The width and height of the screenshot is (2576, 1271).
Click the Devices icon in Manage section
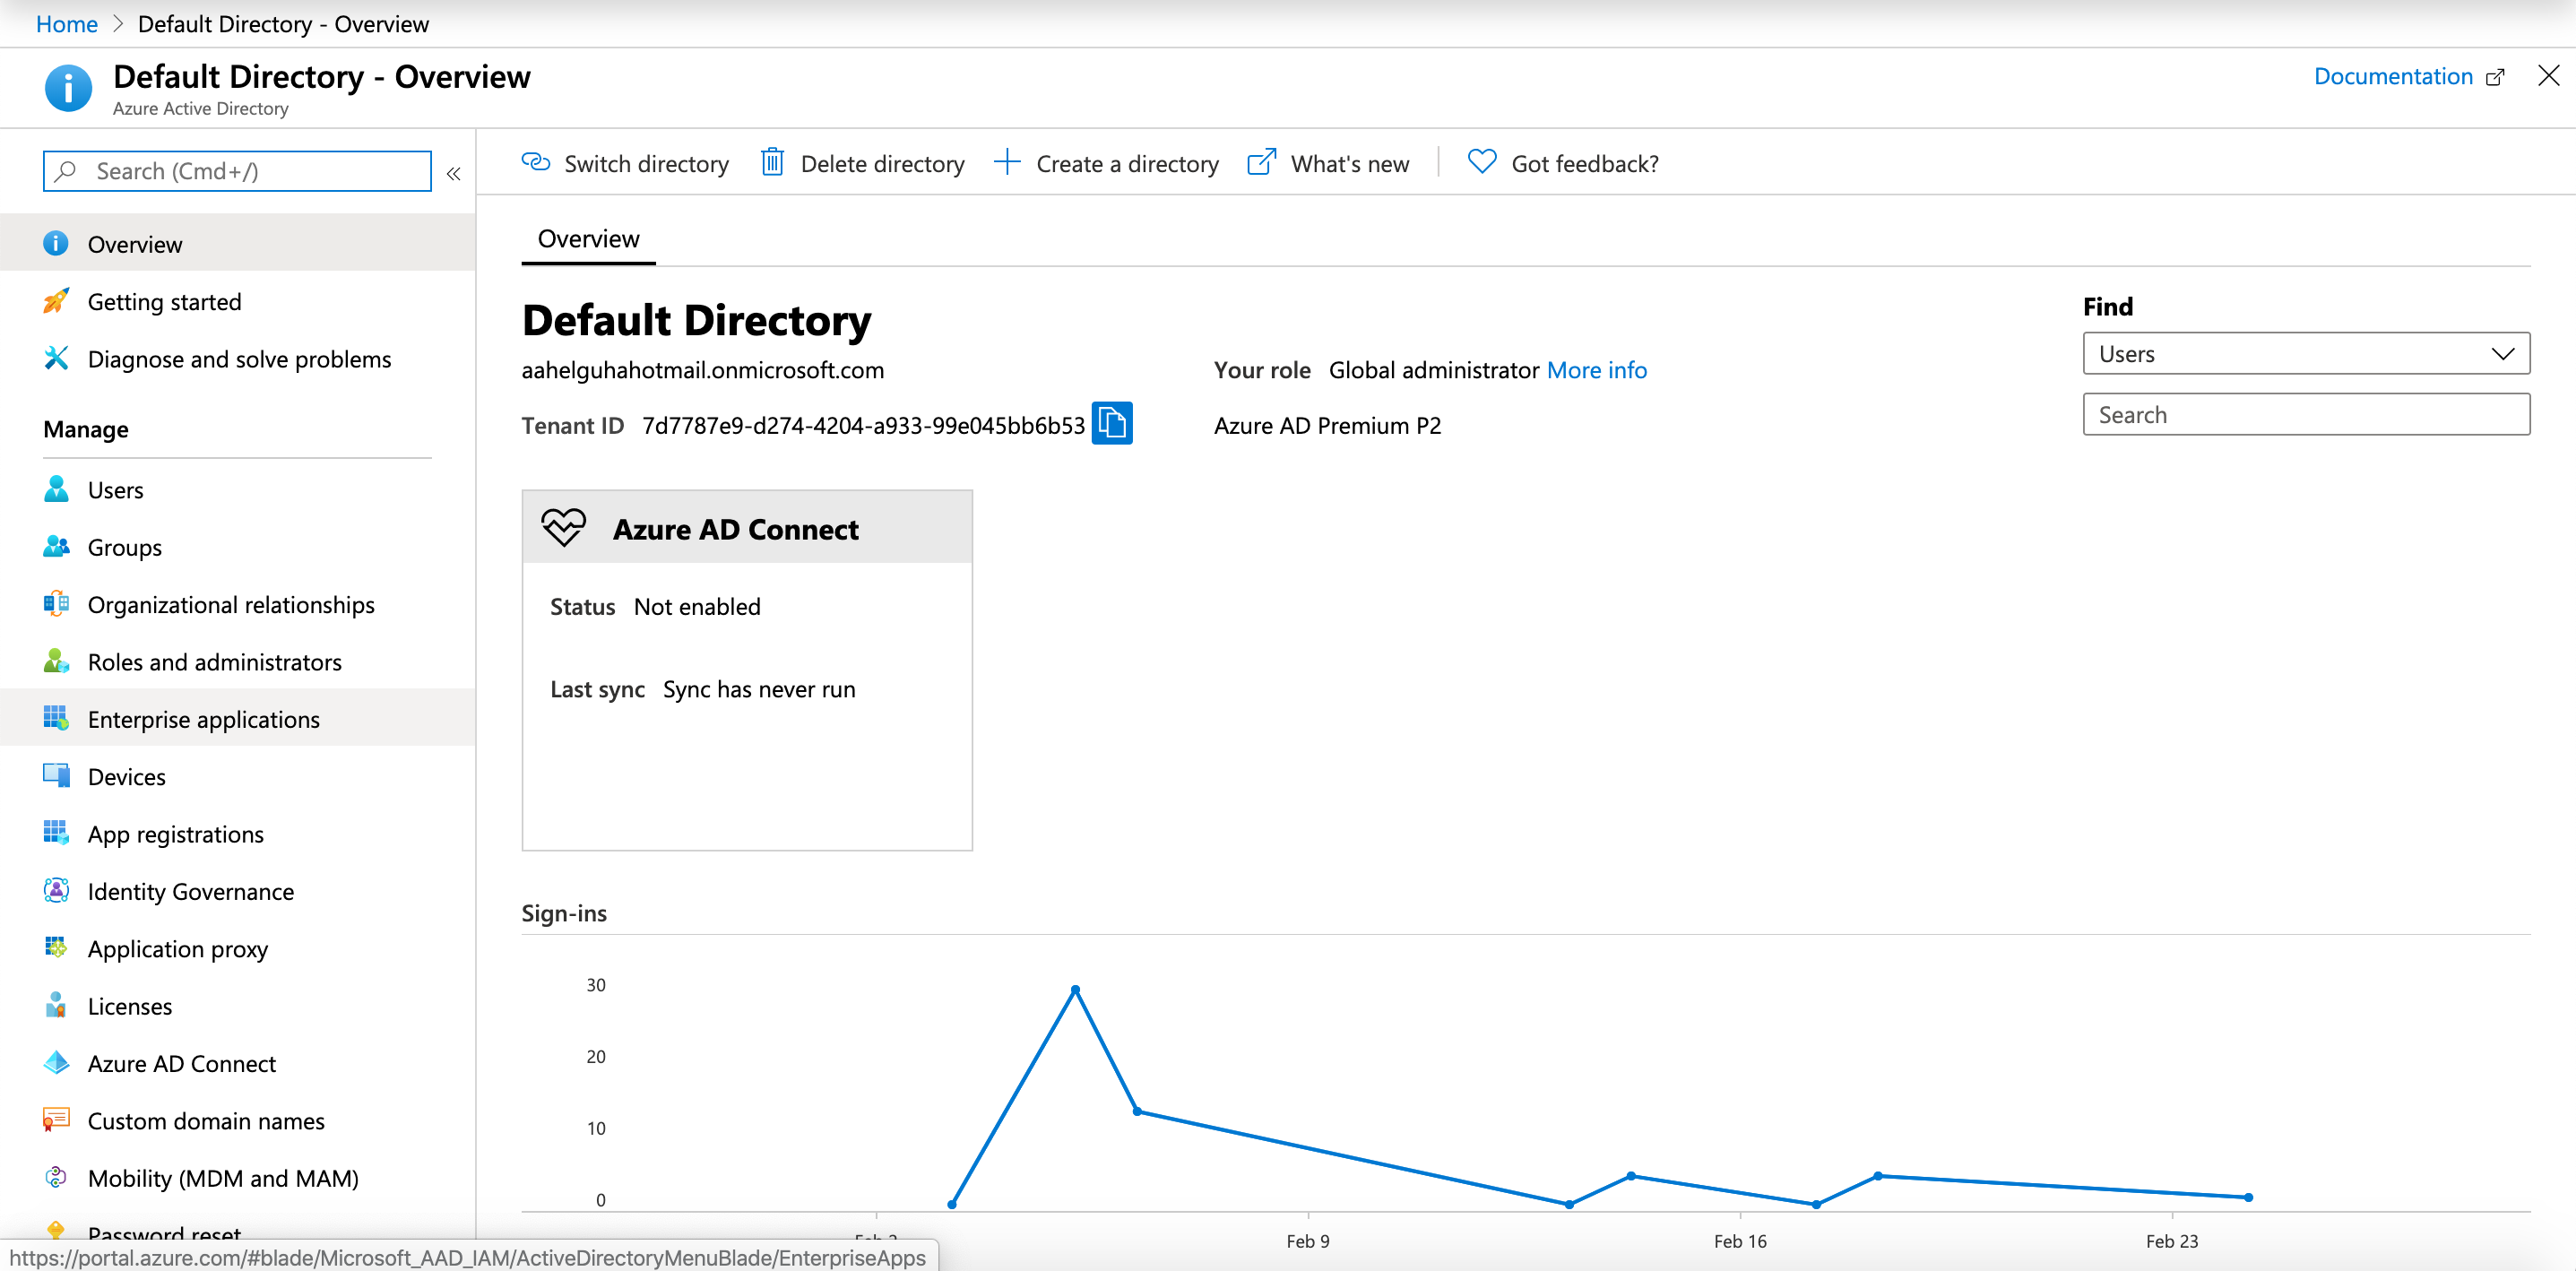(x=56, y=776)
